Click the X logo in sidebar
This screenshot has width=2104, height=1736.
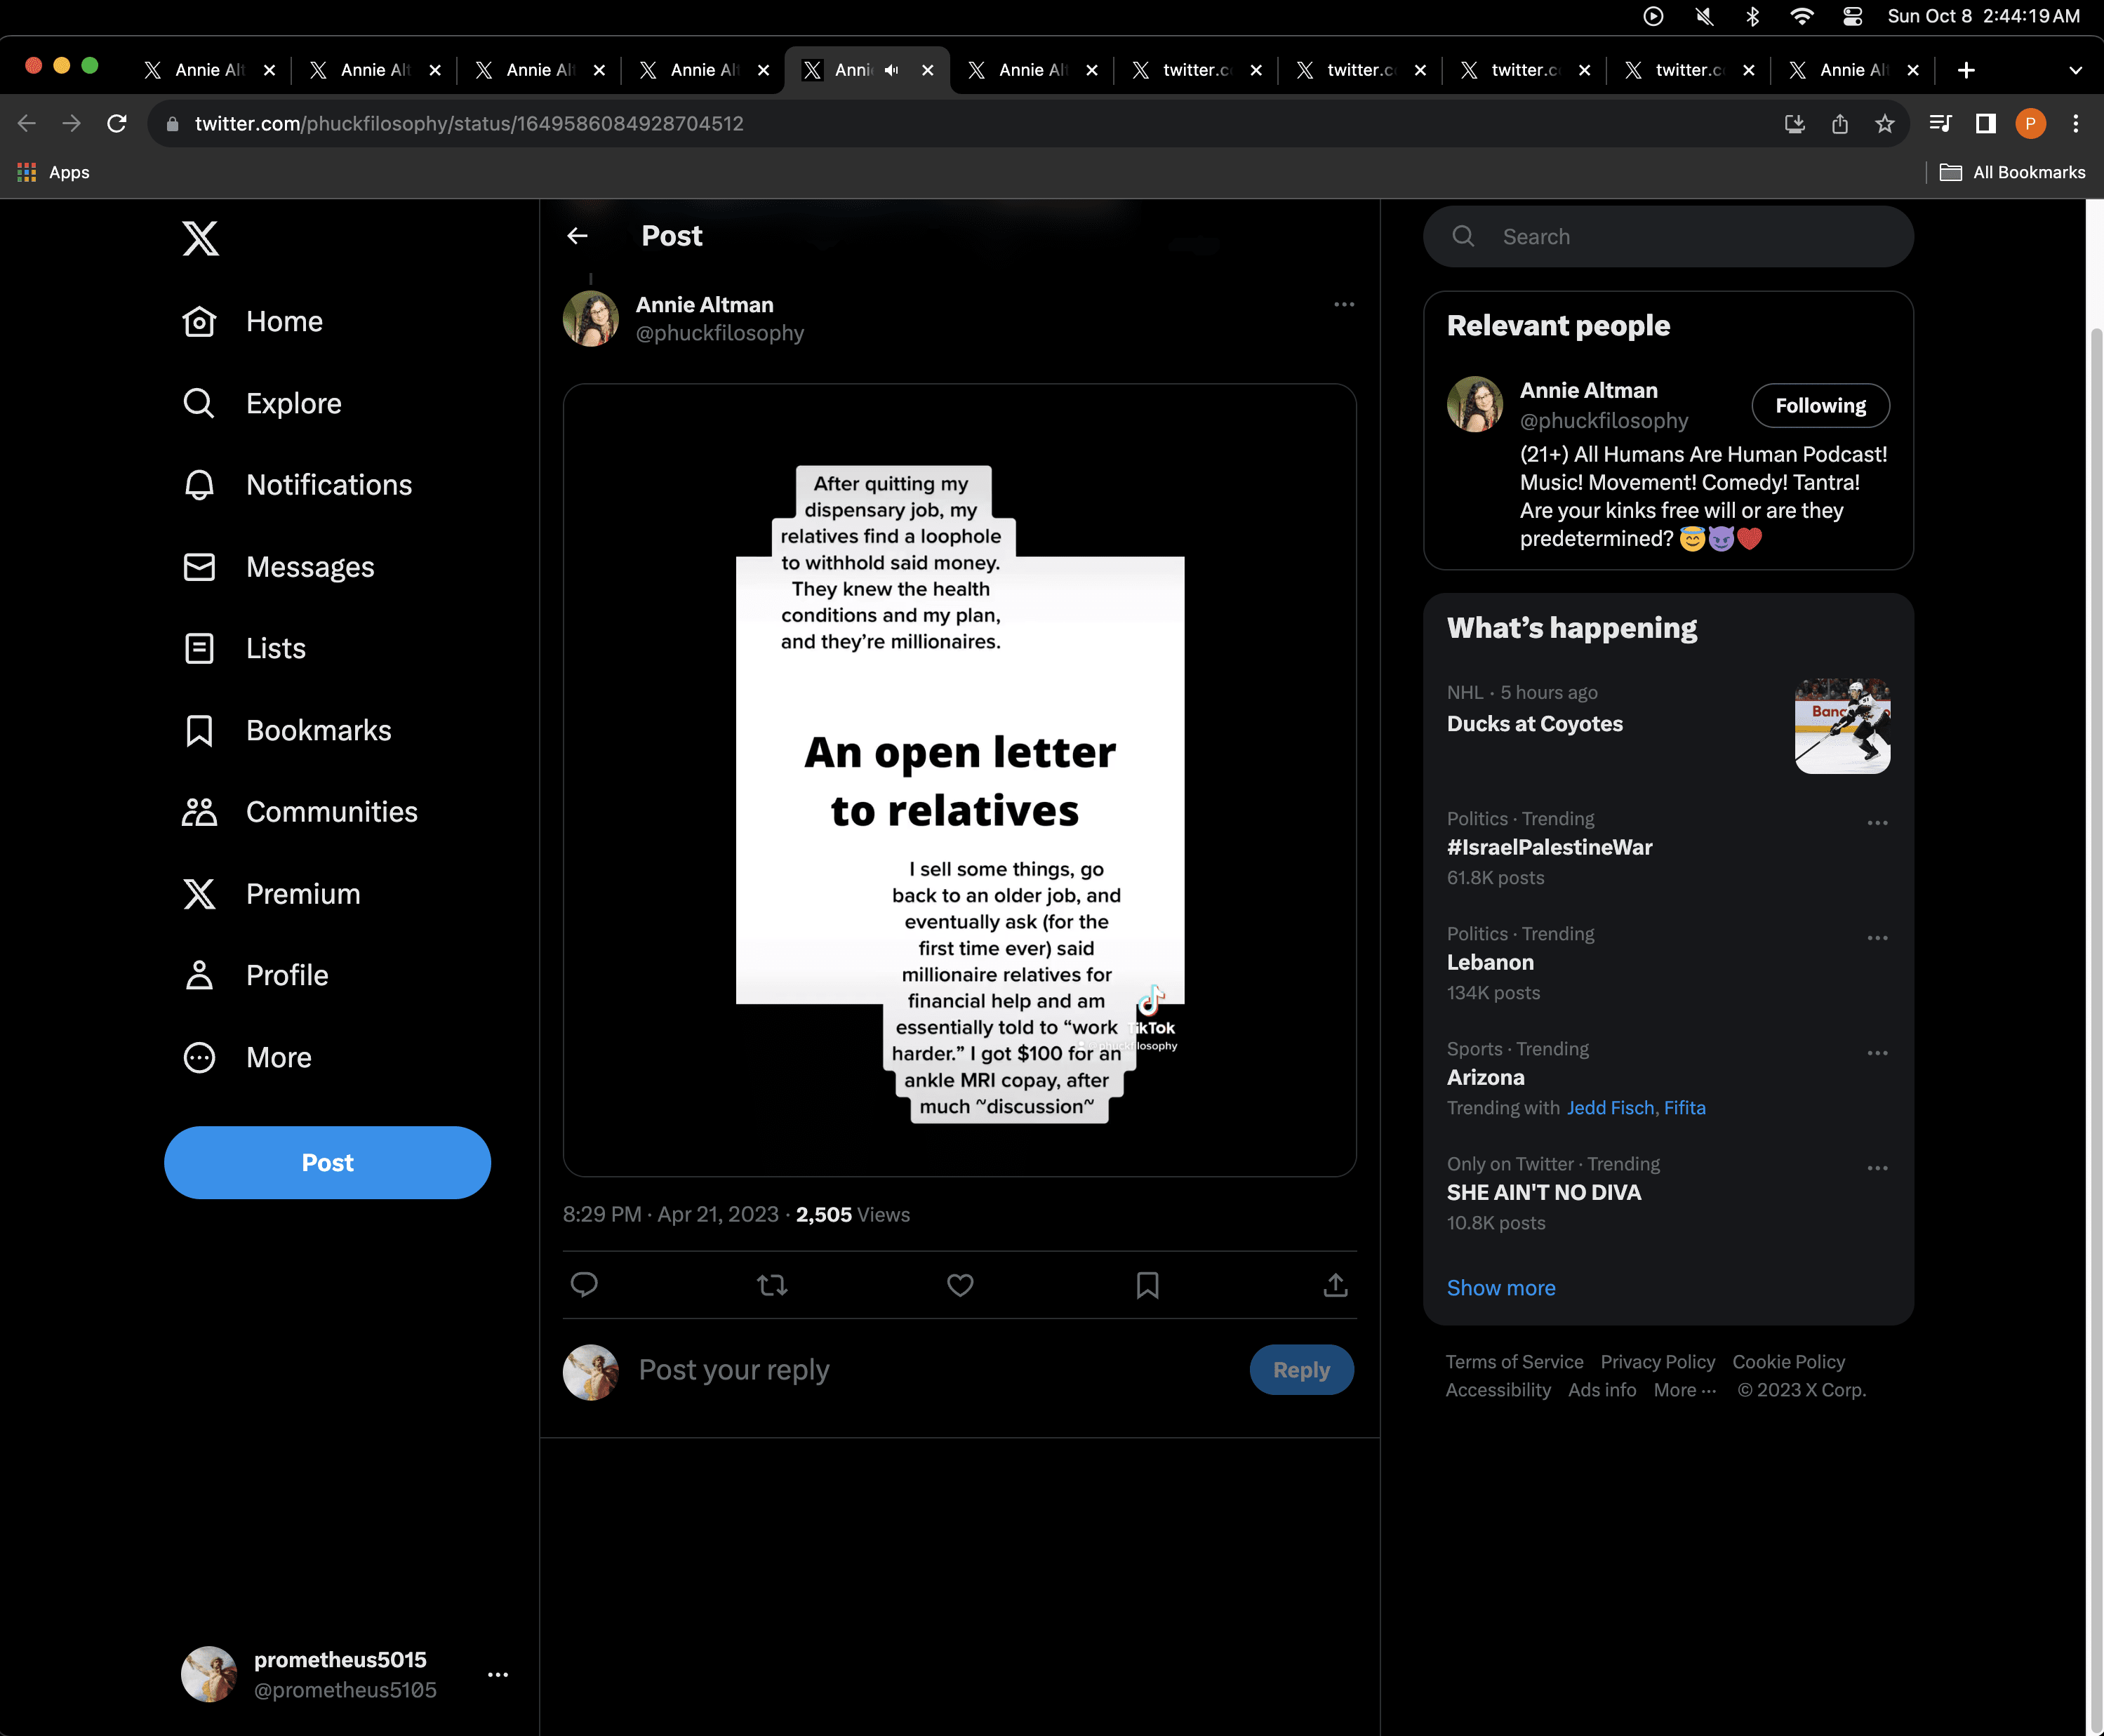click(x=200, y=238)
